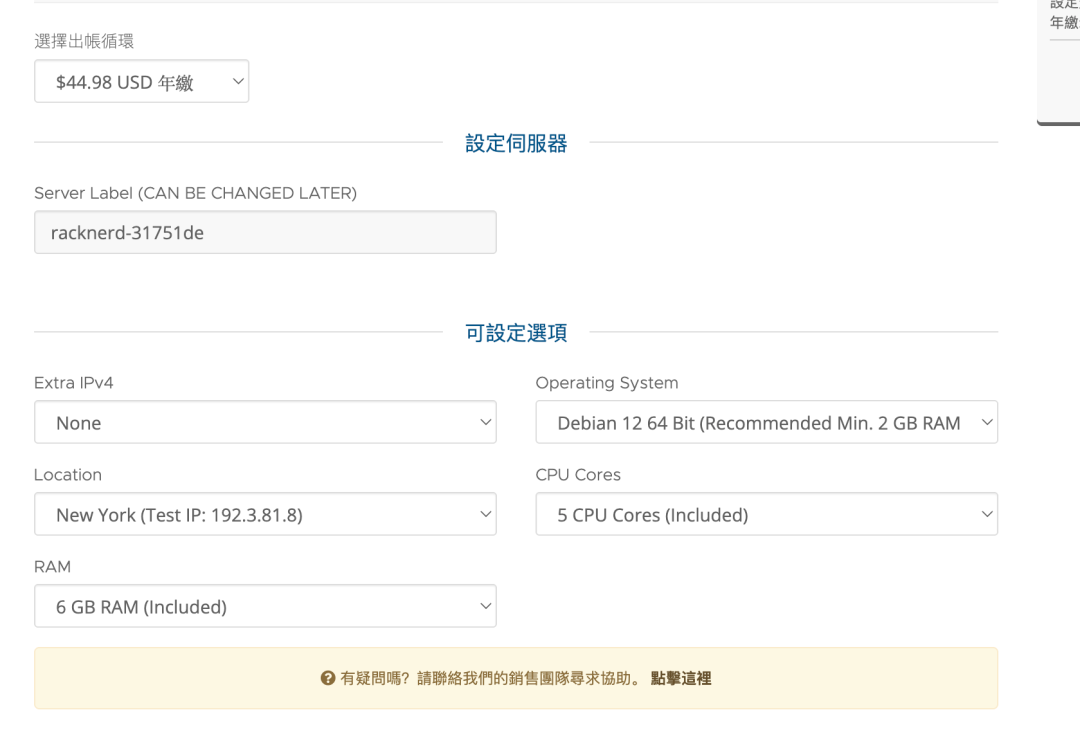The height and width of the screenshot is (737, 1080).
Task: Click the chevron arrow on CPU Cores select
Action: point(987,515)
